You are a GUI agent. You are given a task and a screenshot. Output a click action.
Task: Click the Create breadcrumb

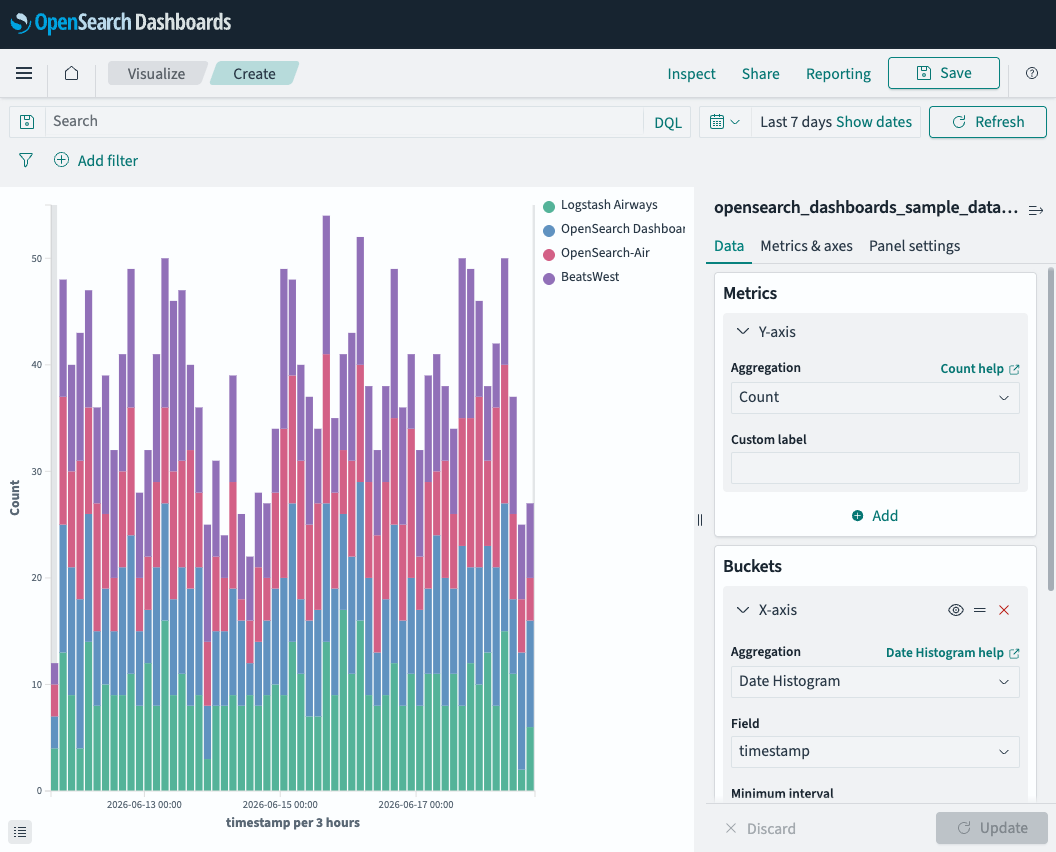[x=254, y=73]
